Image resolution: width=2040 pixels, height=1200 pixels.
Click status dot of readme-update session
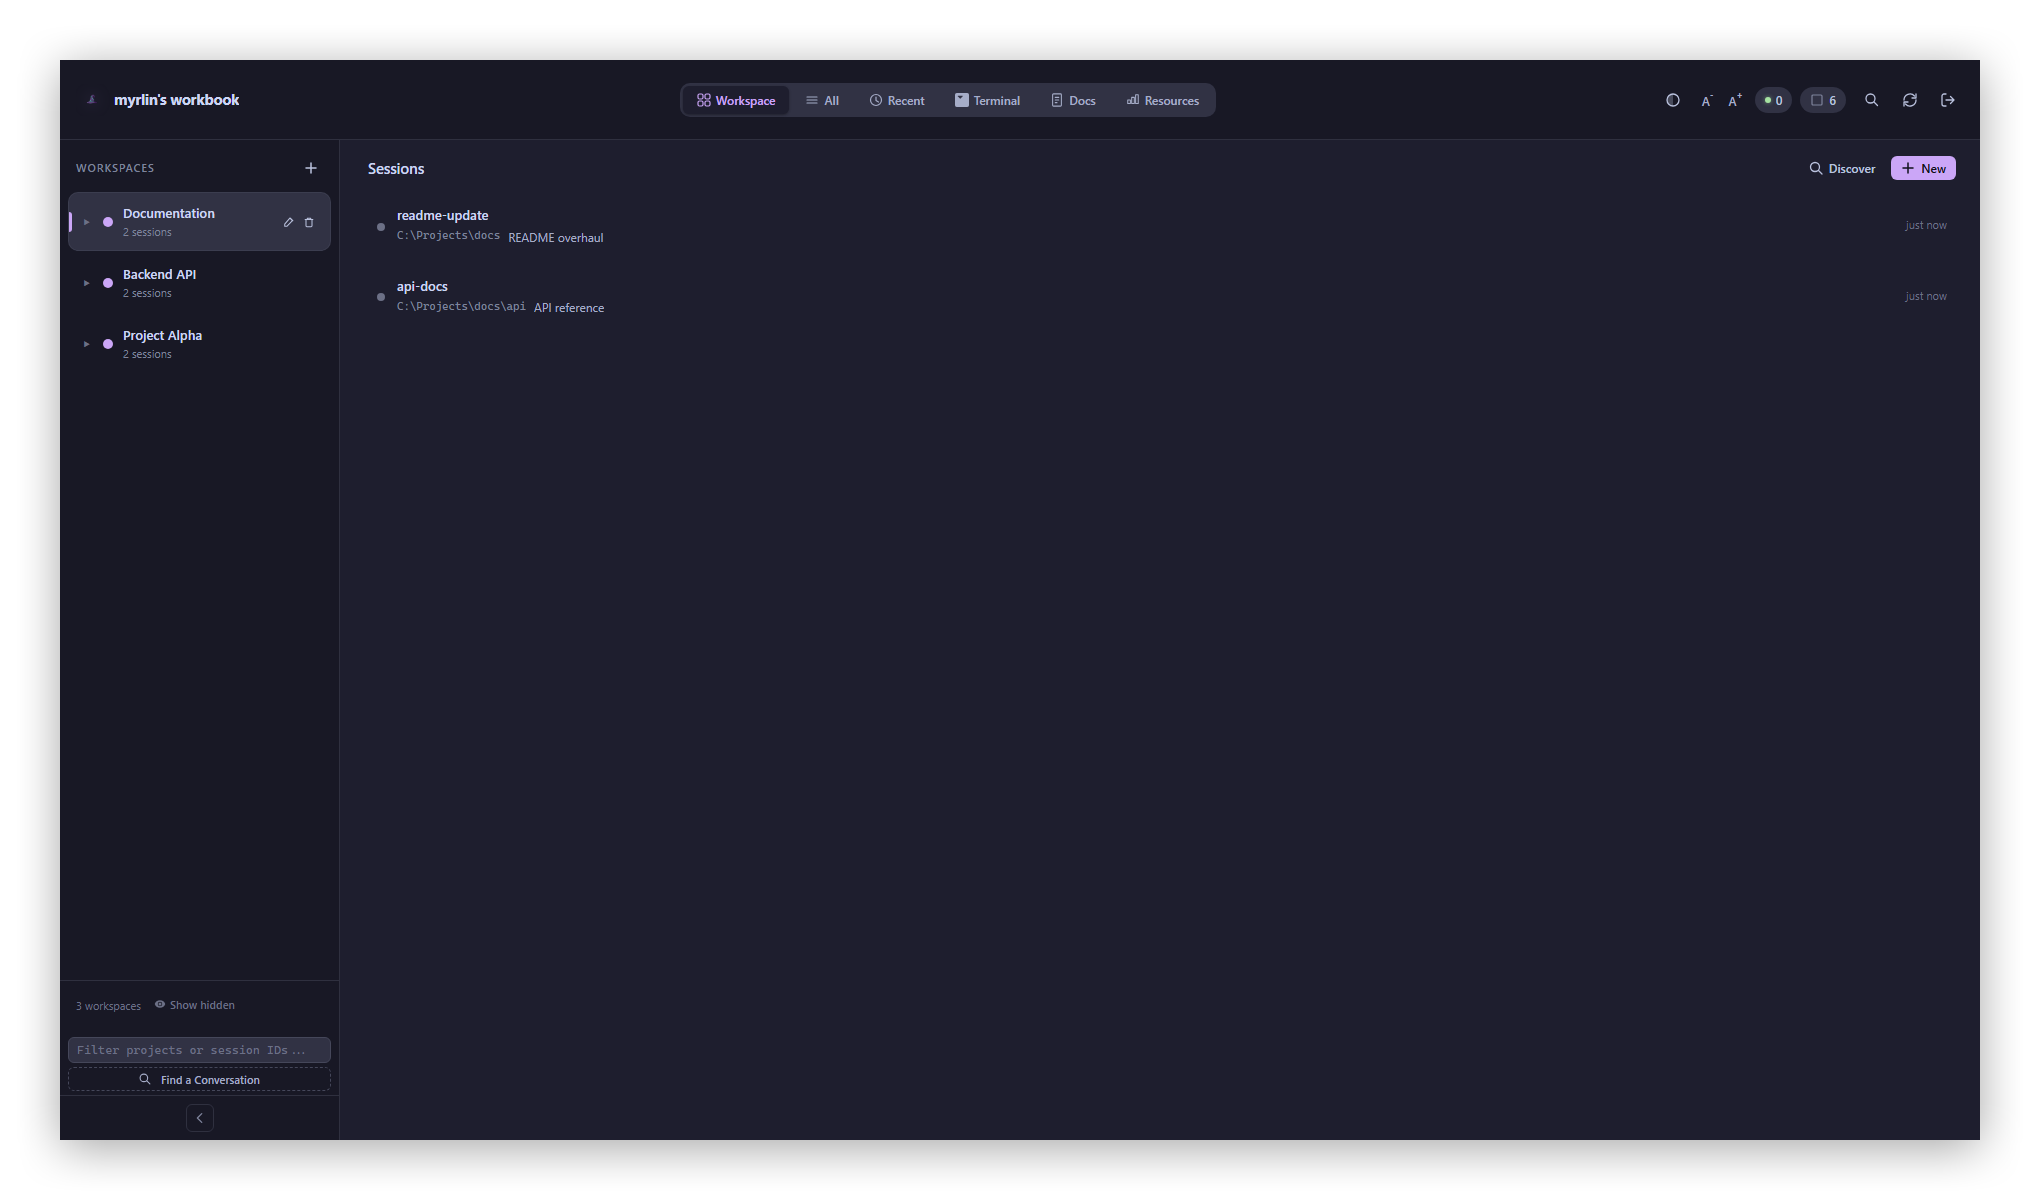[x=381, y=227]
